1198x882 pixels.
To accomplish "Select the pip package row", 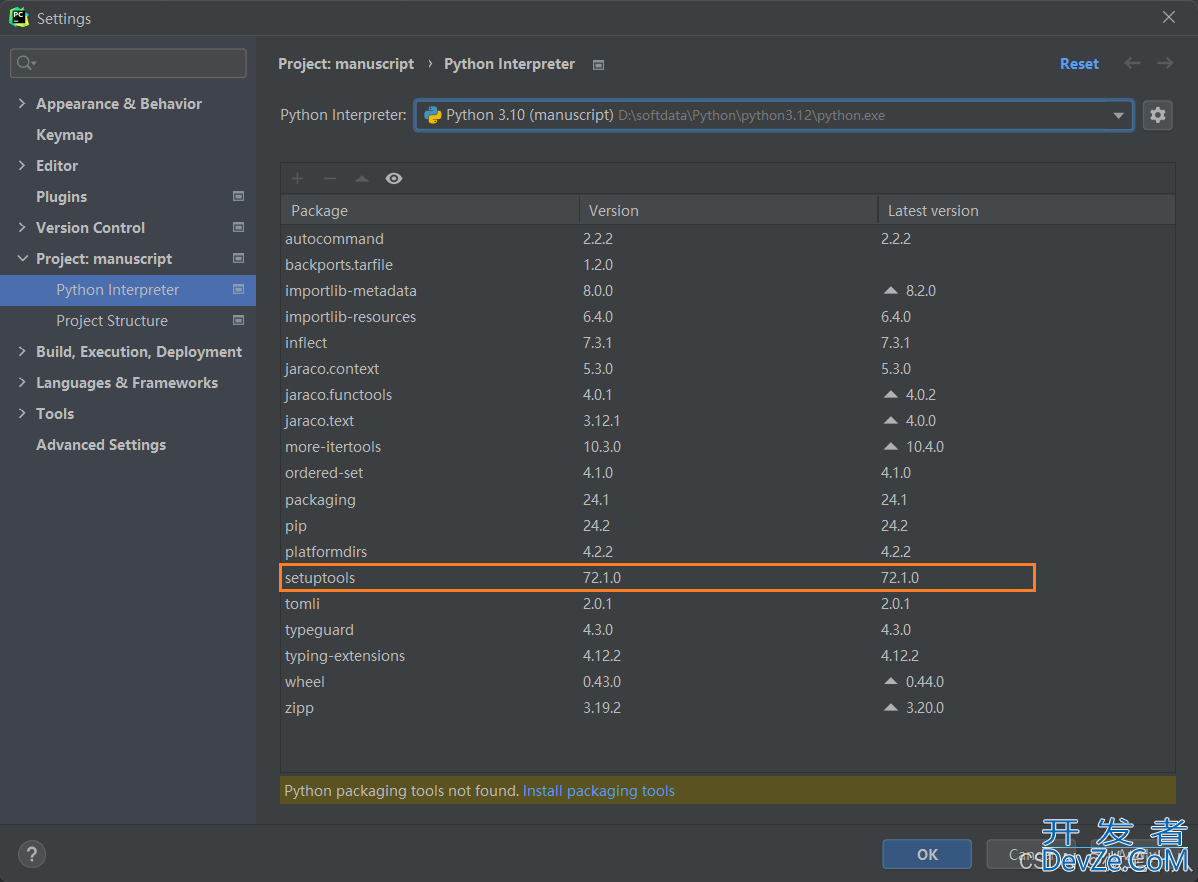I will pyautogui.click(x=727, y=525).
